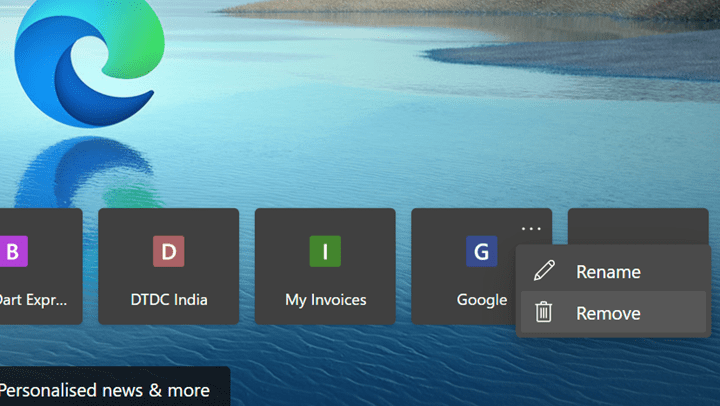The image size is (720, 406).
Task: Open the My Invoices quick link tile
Action: [325, 266]
